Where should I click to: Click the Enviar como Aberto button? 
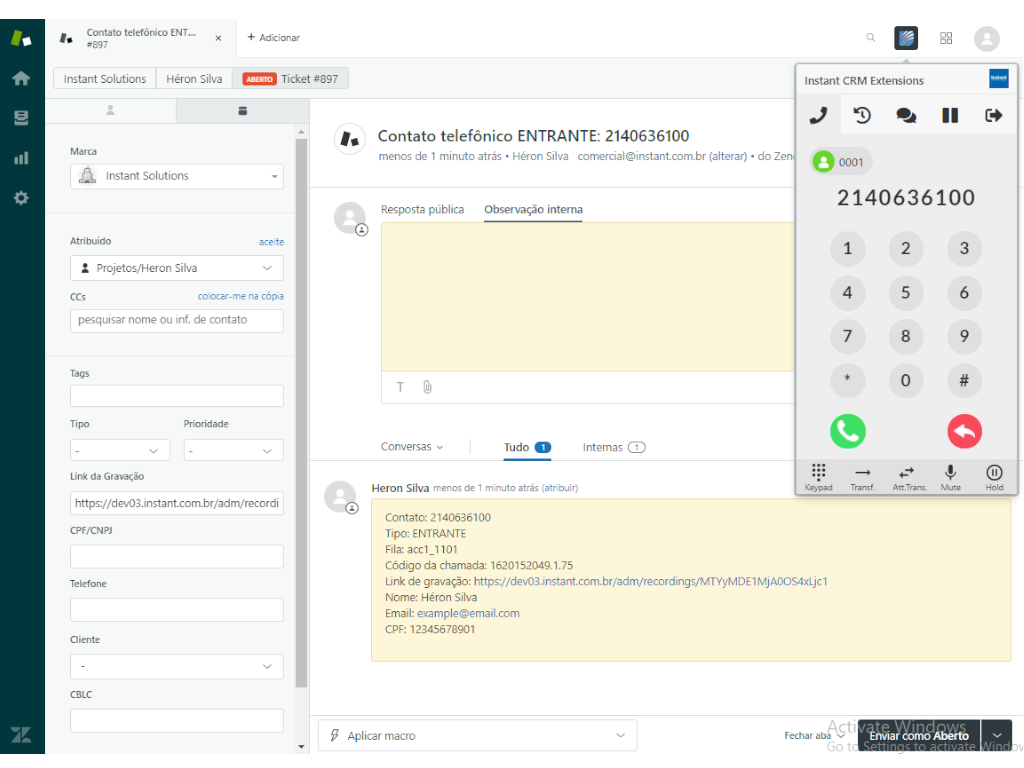918,736
